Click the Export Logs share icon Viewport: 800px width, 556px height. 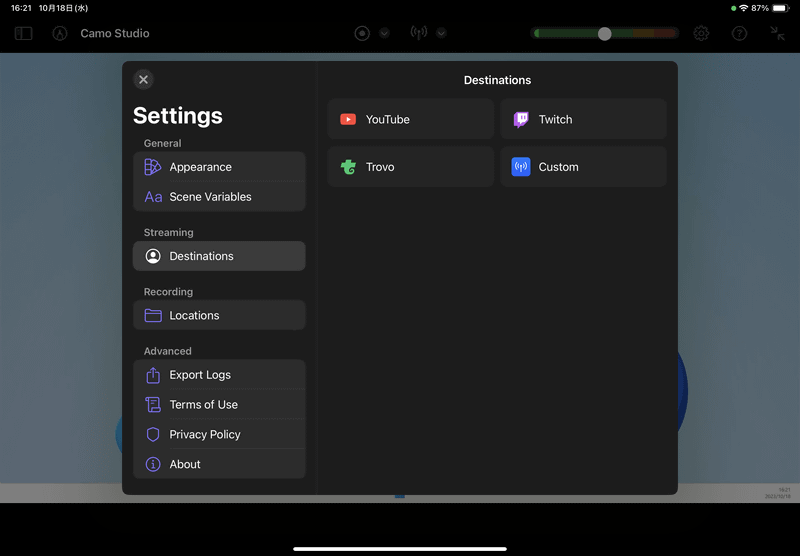[x=153, y=375]
